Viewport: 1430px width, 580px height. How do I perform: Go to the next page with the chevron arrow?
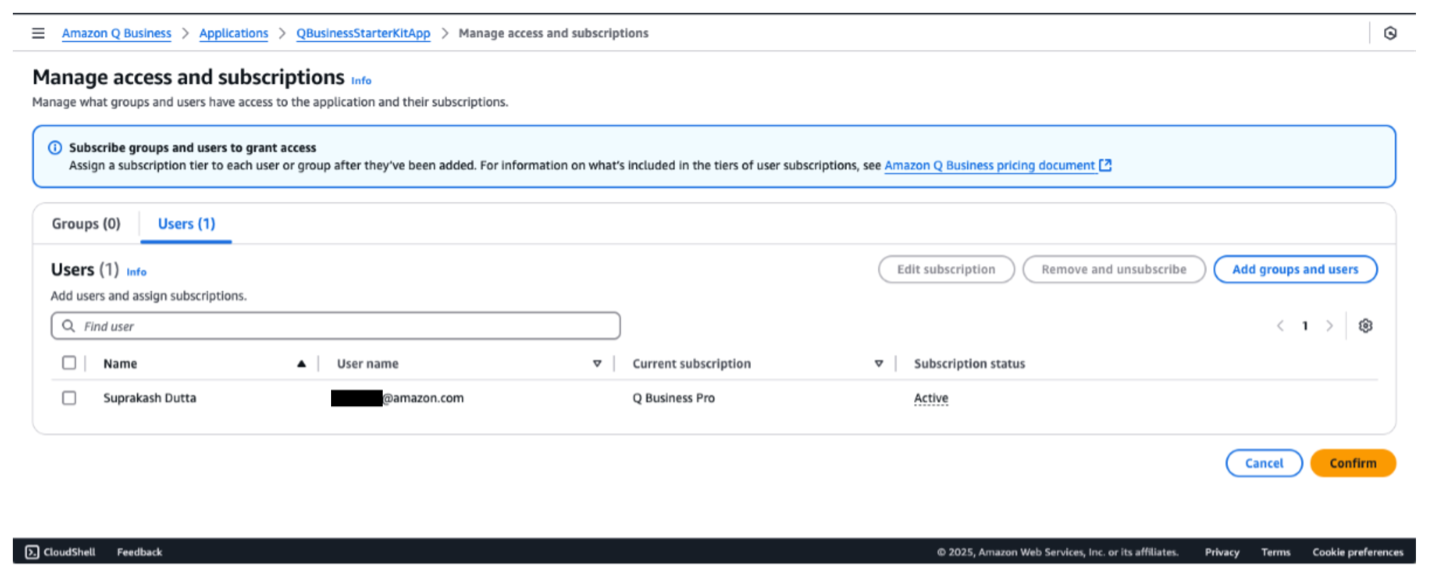1330,325
